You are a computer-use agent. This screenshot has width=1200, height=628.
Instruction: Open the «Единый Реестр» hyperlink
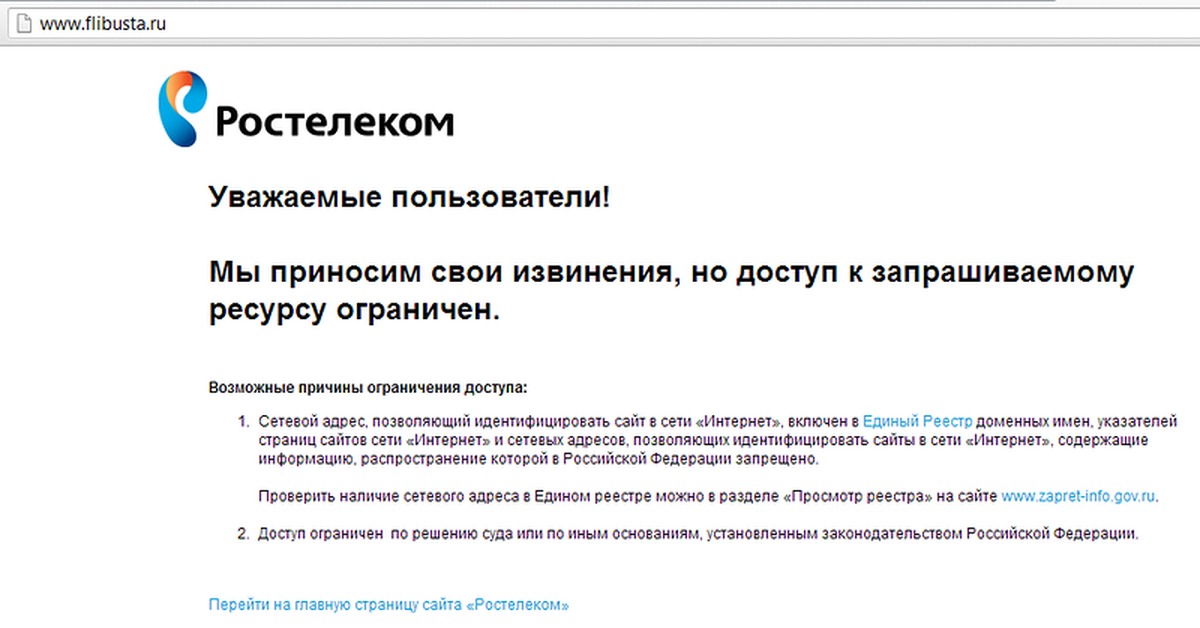pos(917,421)
